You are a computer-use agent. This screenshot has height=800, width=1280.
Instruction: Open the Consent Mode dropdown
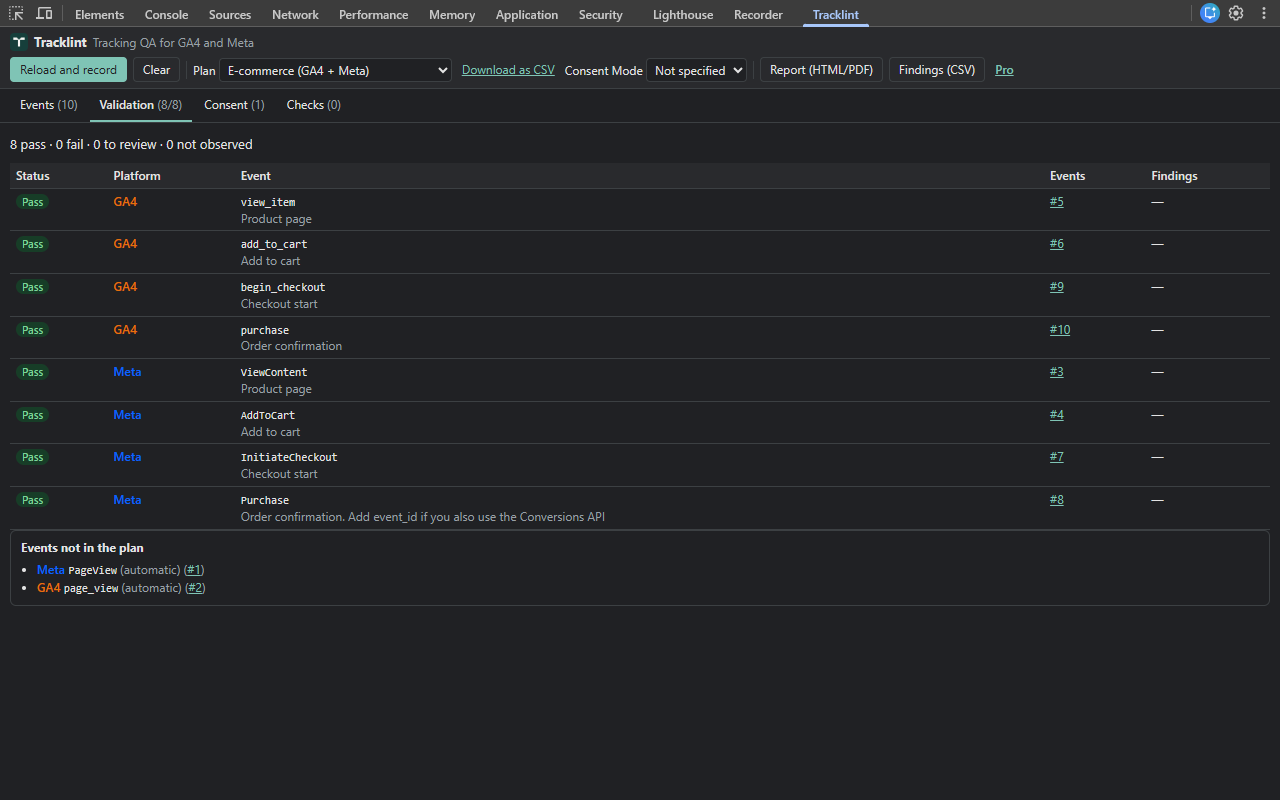pos(696,70)
